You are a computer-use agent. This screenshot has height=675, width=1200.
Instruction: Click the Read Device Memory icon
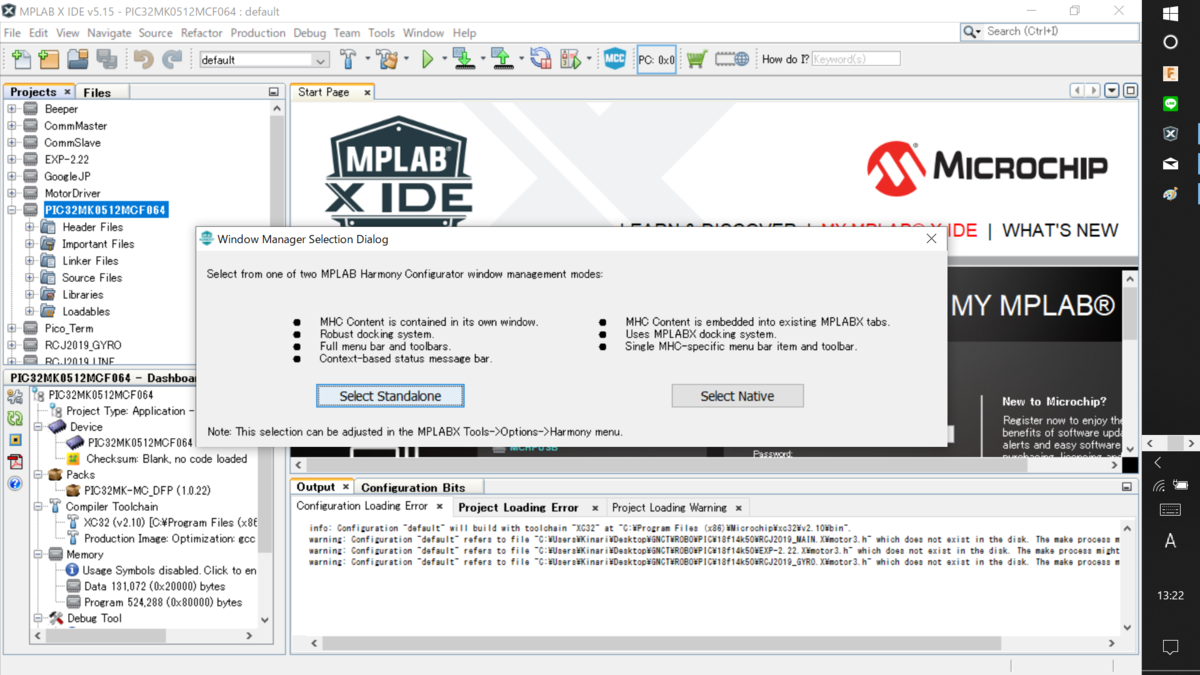[502, 60]
